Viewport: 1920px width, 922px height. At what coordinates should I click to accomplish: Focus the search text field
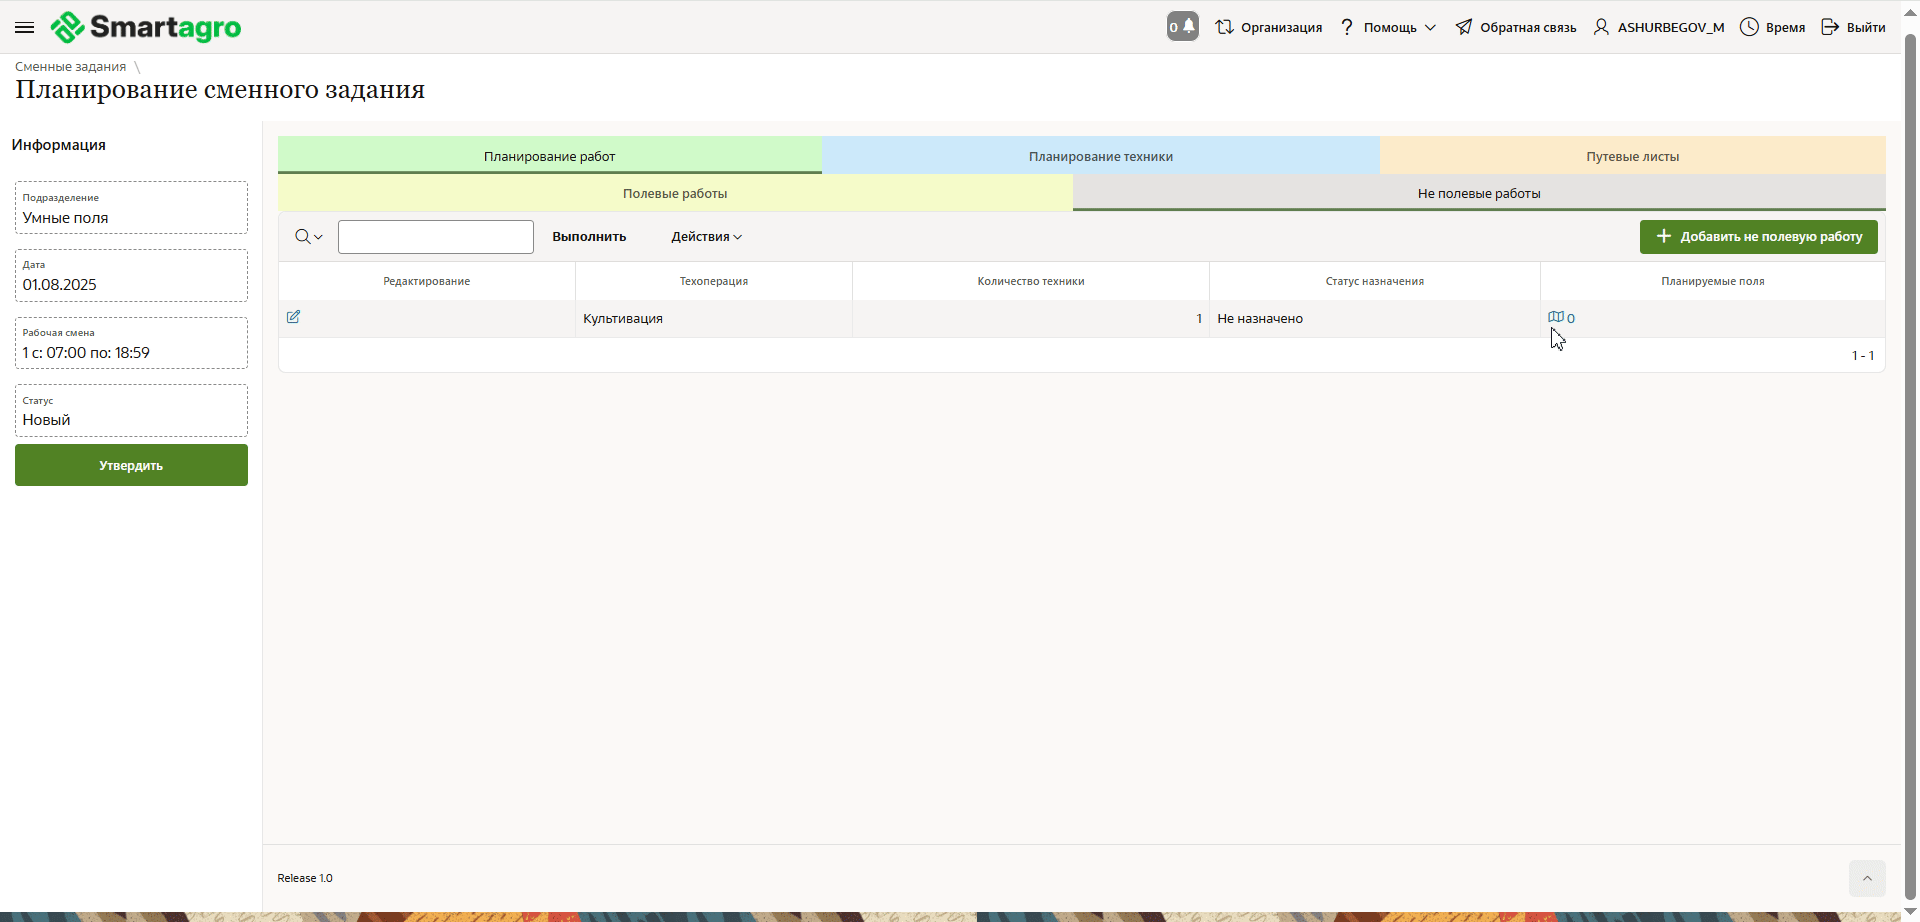(435, 237)
